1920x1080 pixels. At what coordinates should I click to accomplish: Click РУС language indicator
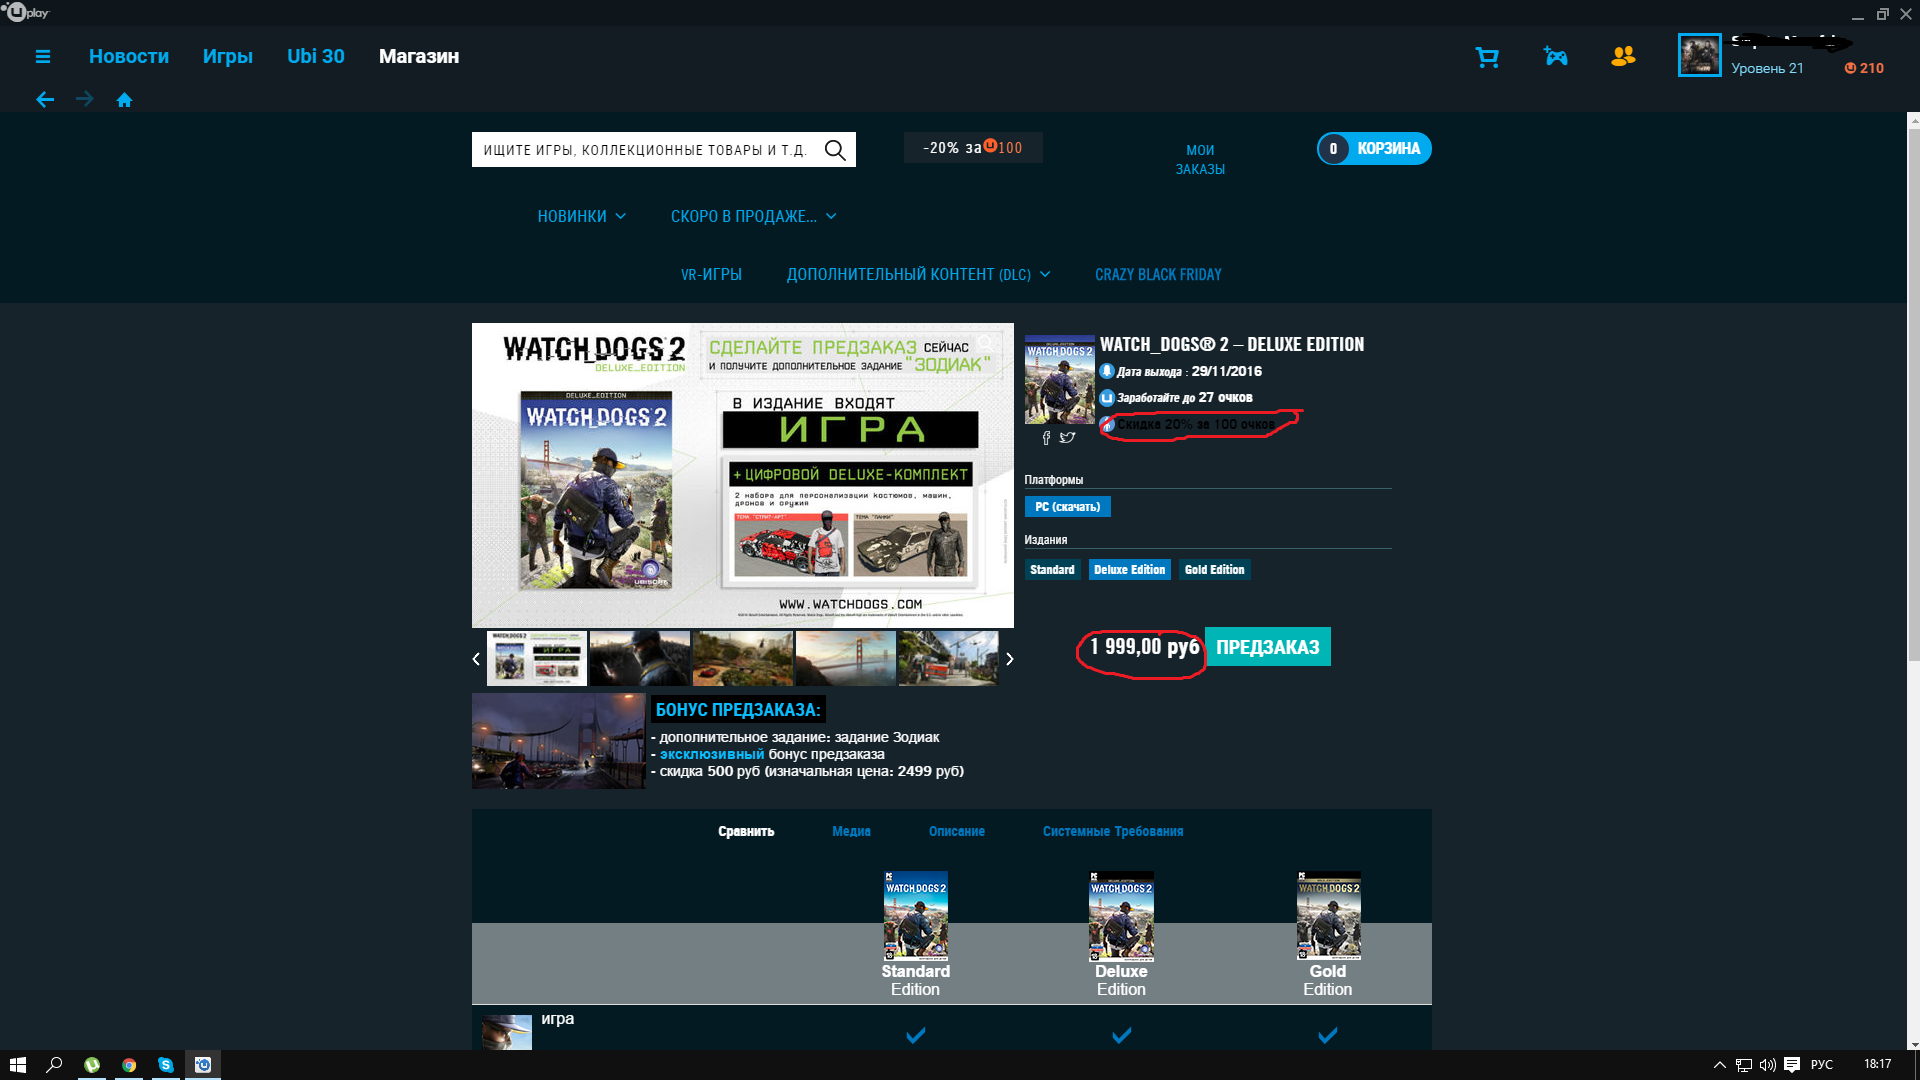[x=1822, y=1065]
